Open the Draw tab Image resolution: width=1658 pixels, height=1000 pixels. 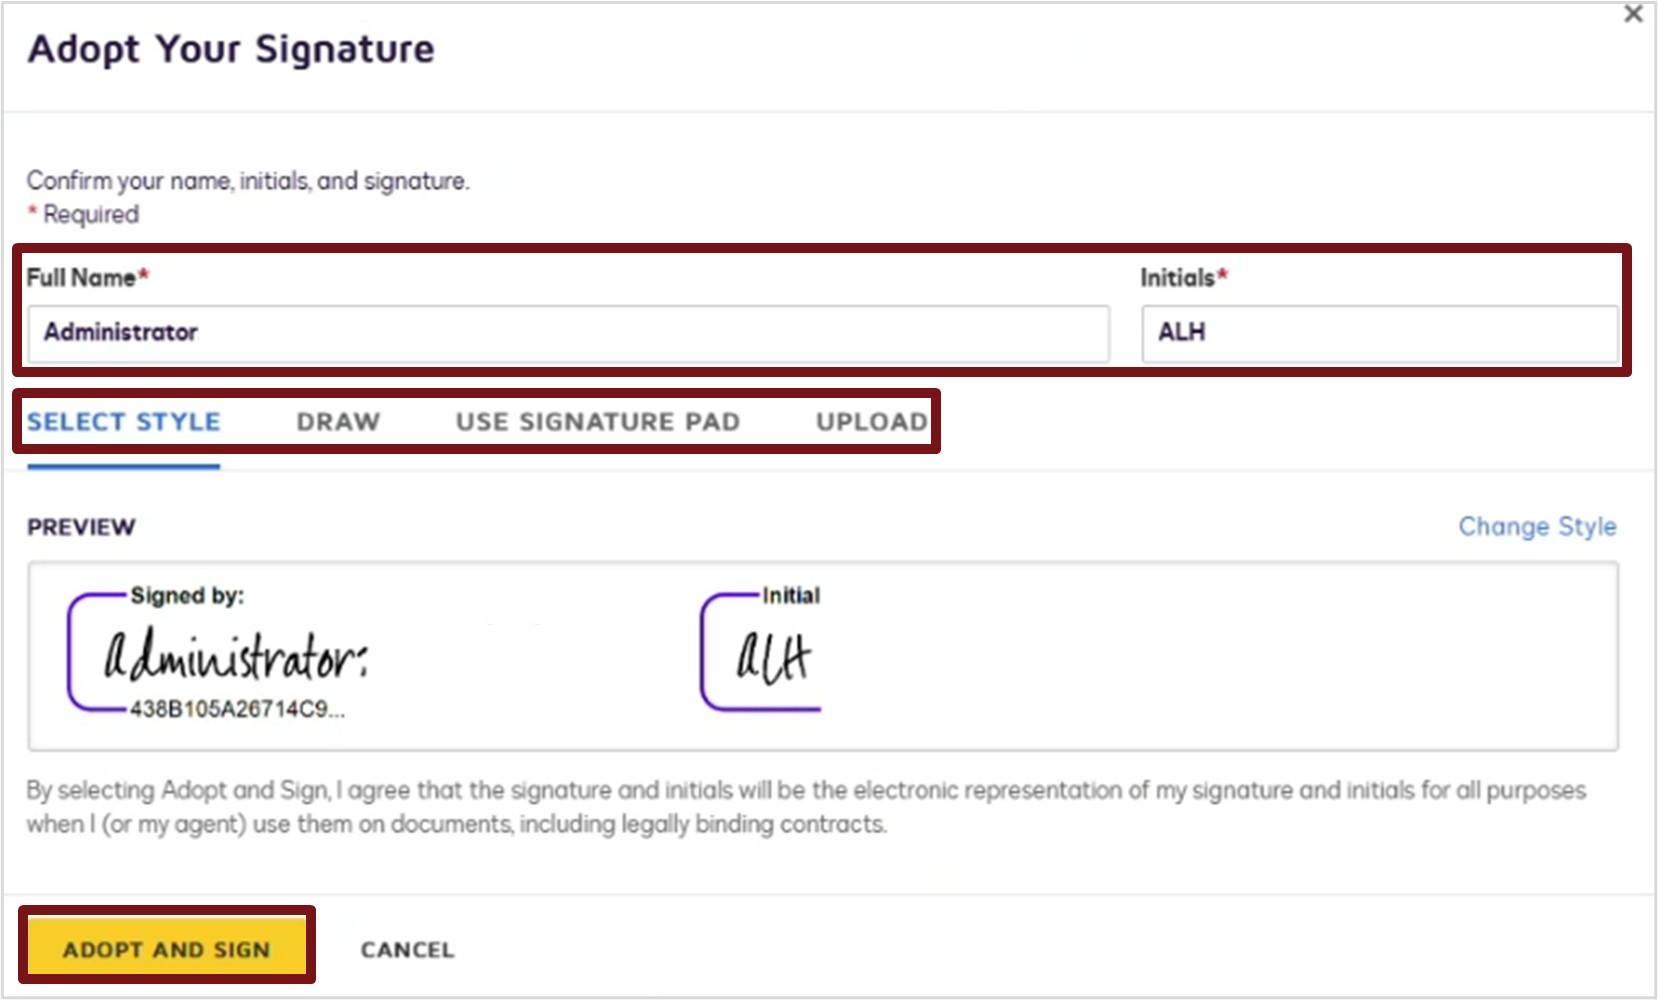338,422
